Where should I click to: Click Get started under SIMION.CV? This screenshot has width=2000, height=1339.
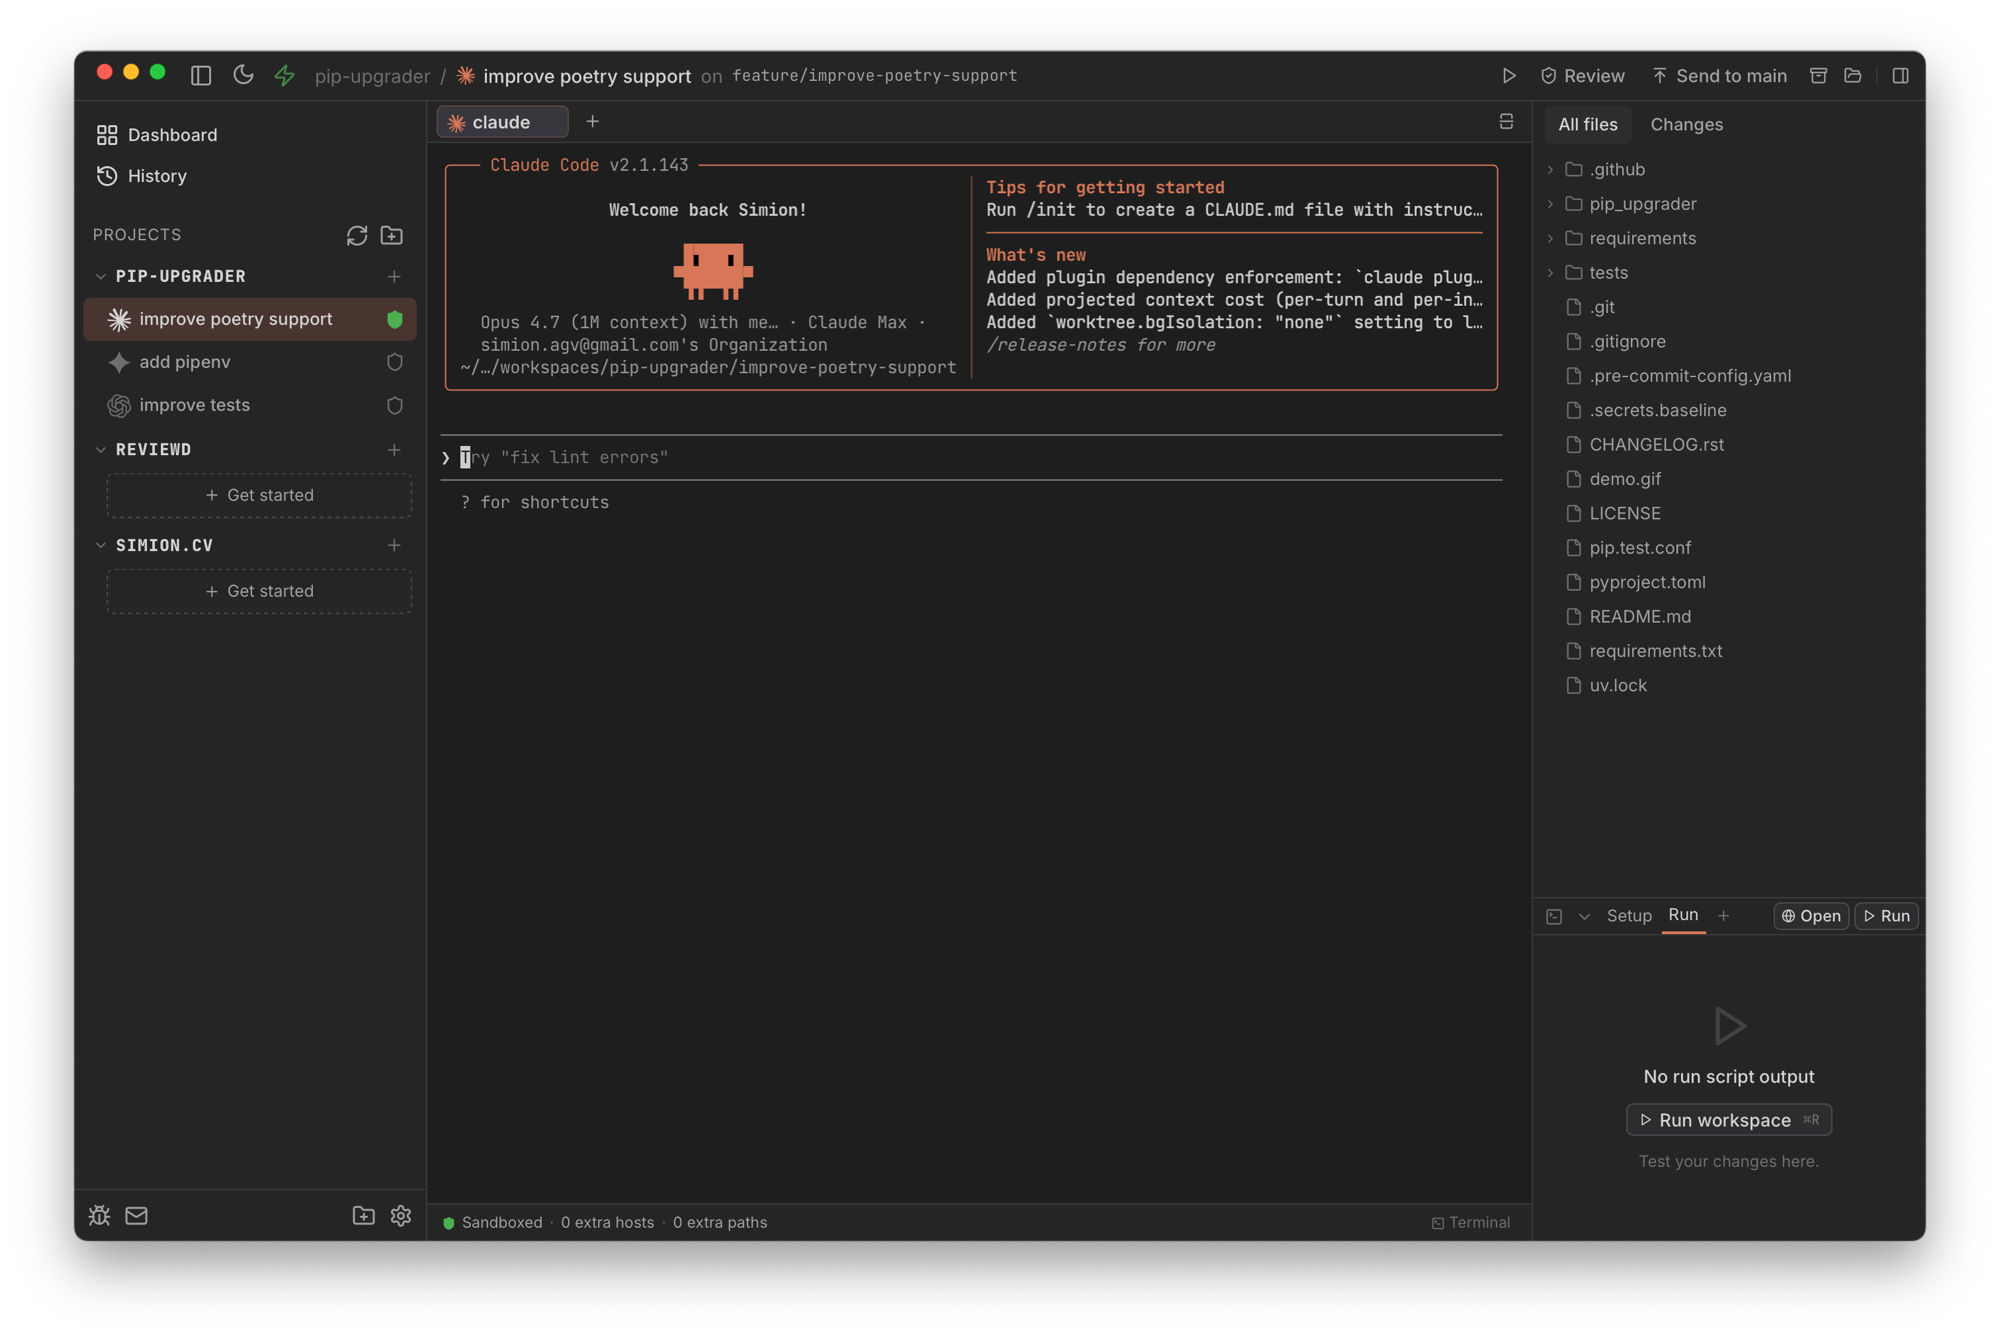(259, 591)
